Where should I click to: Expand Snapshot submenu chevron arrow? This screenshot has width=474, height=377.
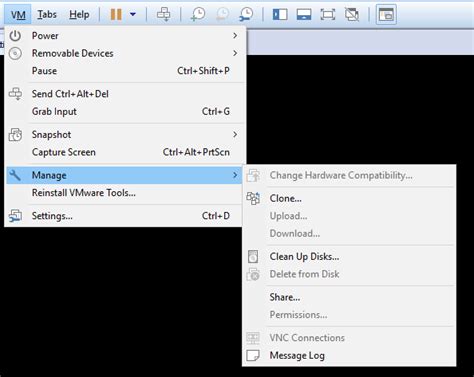coord(235,134)
